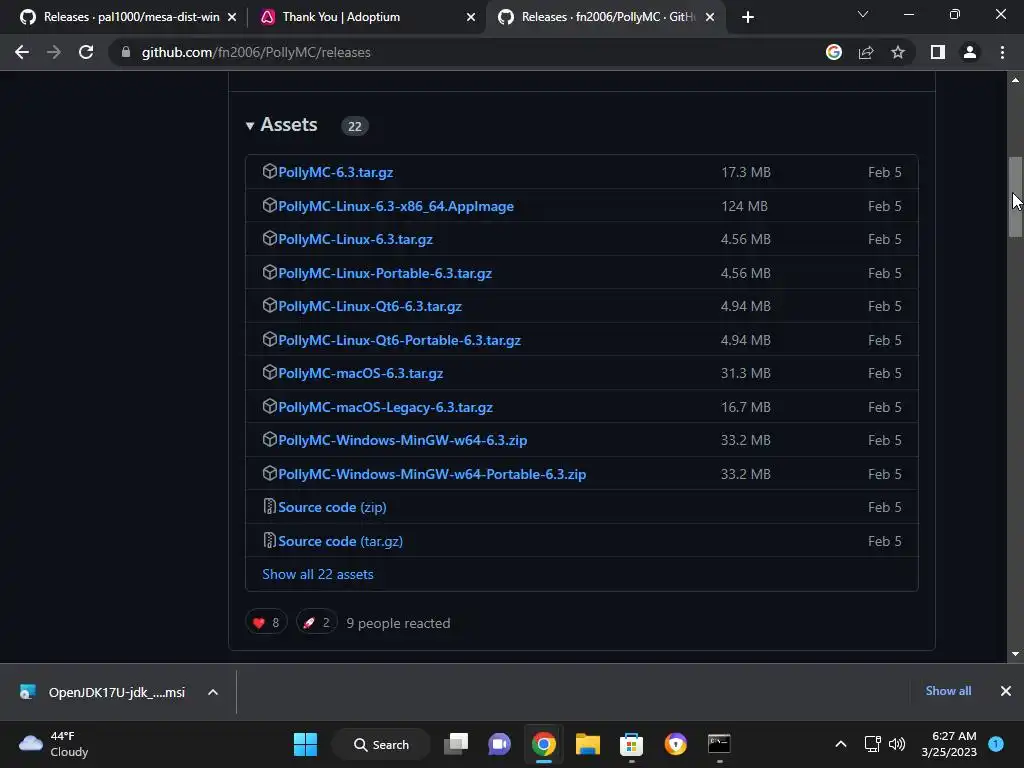Open Chrome three-dot menu
The height and width of the screenshot is (768, 1024).
pos(1002,52)
